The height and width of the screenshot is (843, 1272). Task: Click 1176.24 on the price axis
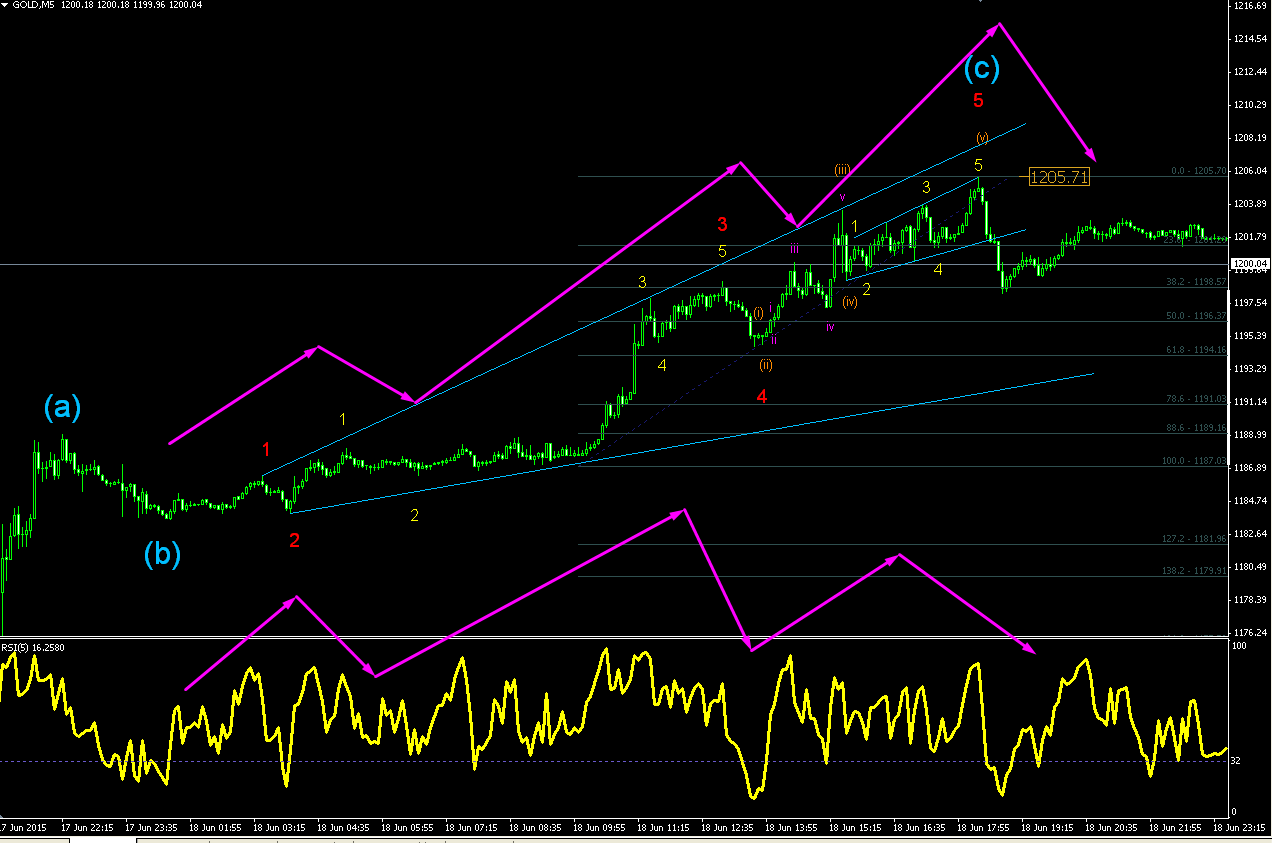(x=1250, y=633)
